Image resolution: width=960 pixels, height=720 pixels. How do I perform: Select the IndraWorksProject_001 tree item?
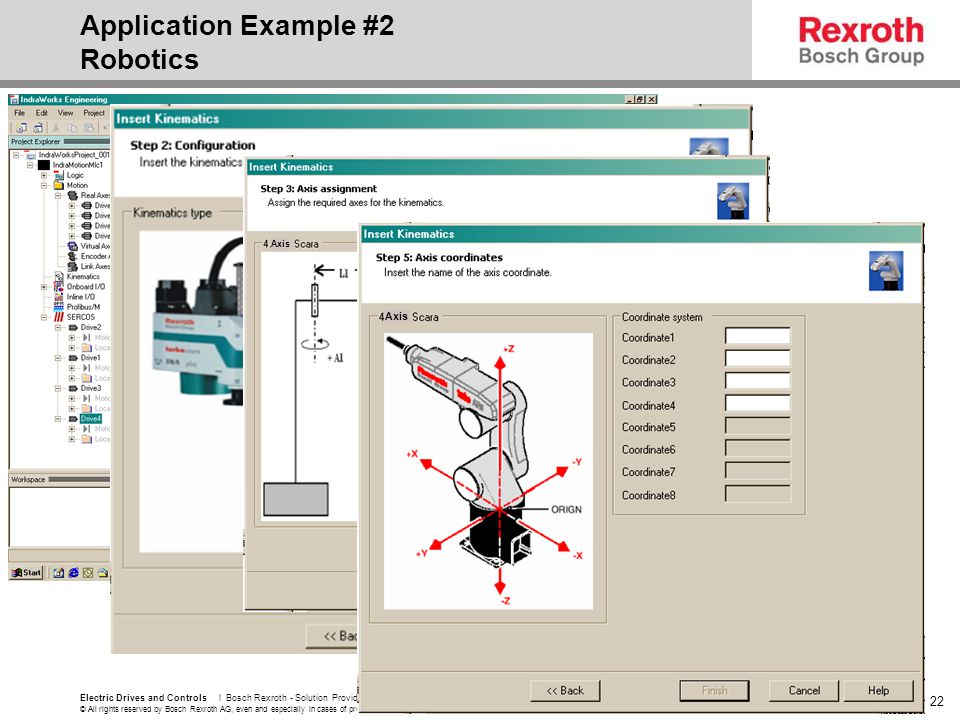(74, 156)
